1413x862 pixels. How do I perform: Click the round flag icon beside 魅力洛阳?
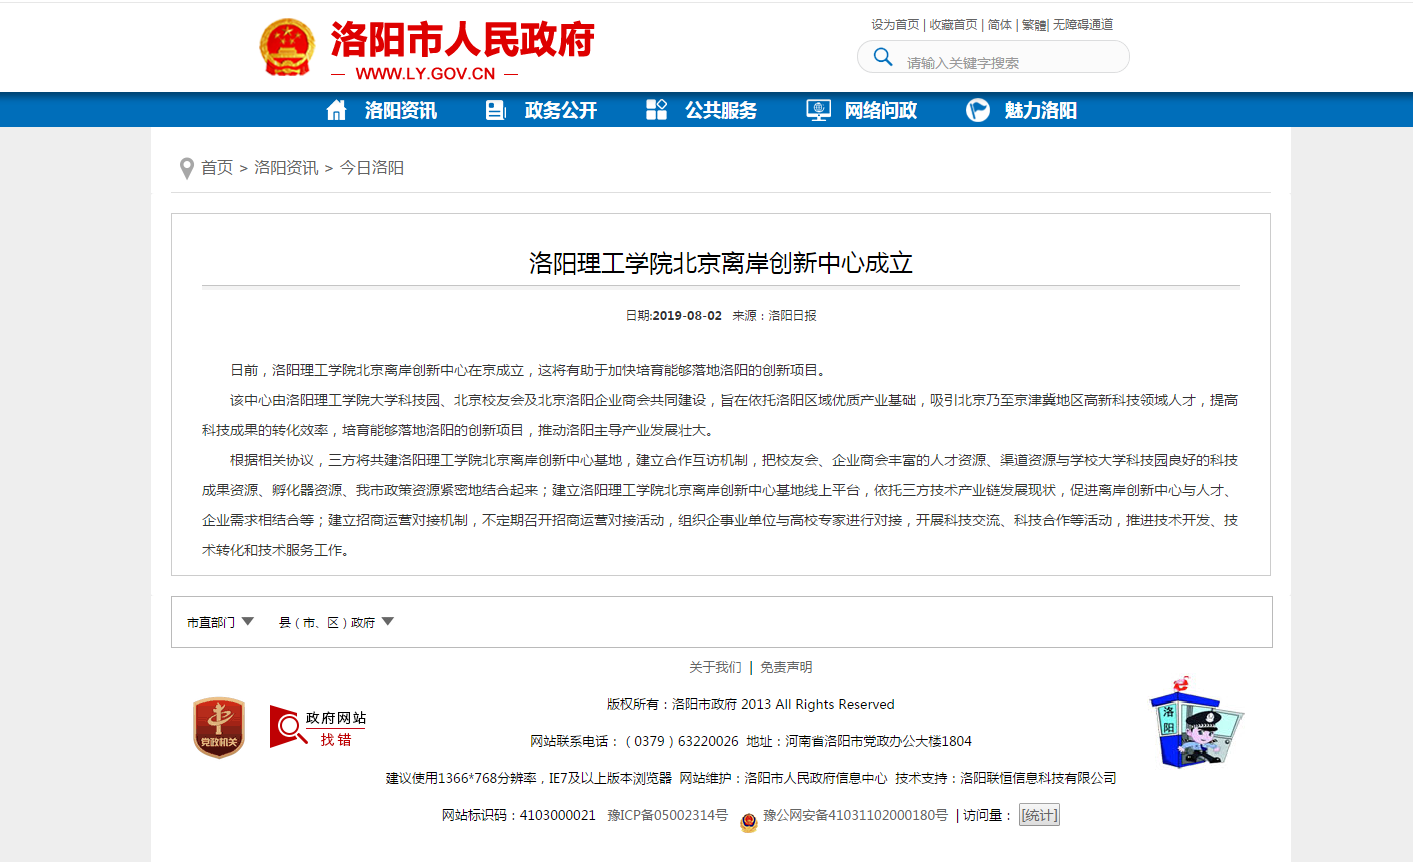(x=977, y=110)
